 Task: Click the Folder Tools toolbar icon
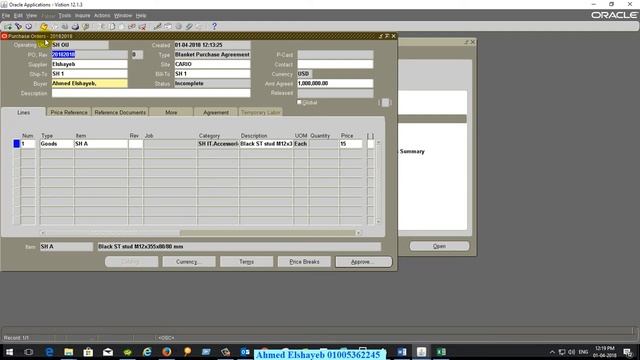pyautogui.click(x=199, y=27)
